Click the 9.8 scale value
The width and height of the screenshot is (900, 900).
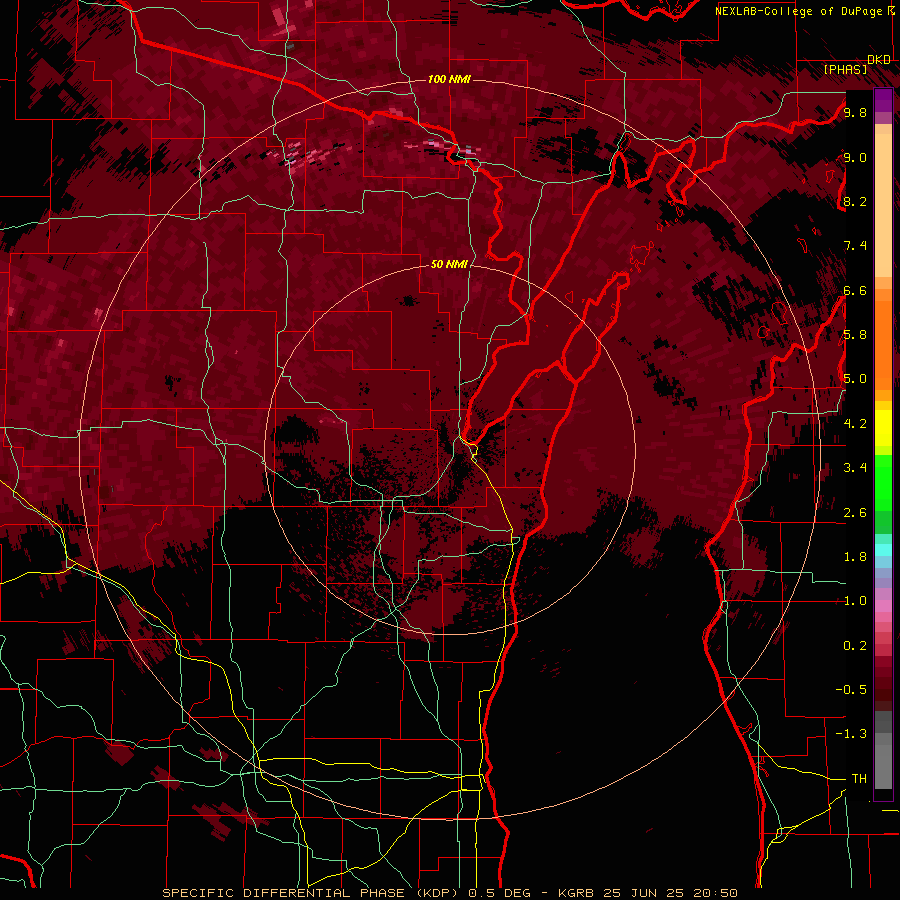[x=855, y=112]
